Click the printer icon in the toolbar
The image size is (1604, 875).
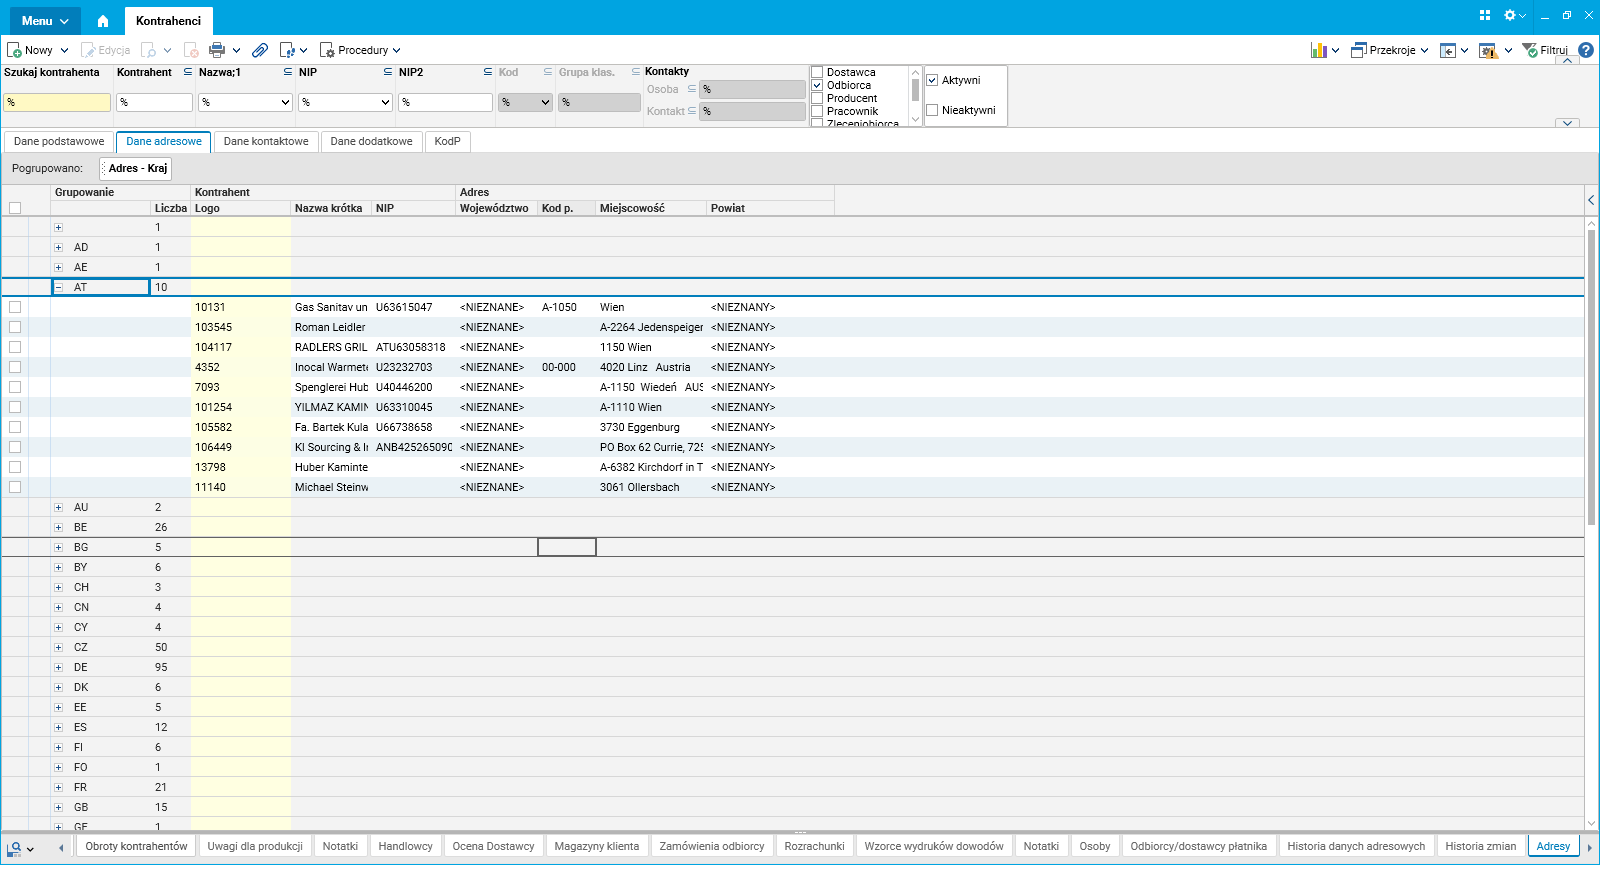point(217,50)
